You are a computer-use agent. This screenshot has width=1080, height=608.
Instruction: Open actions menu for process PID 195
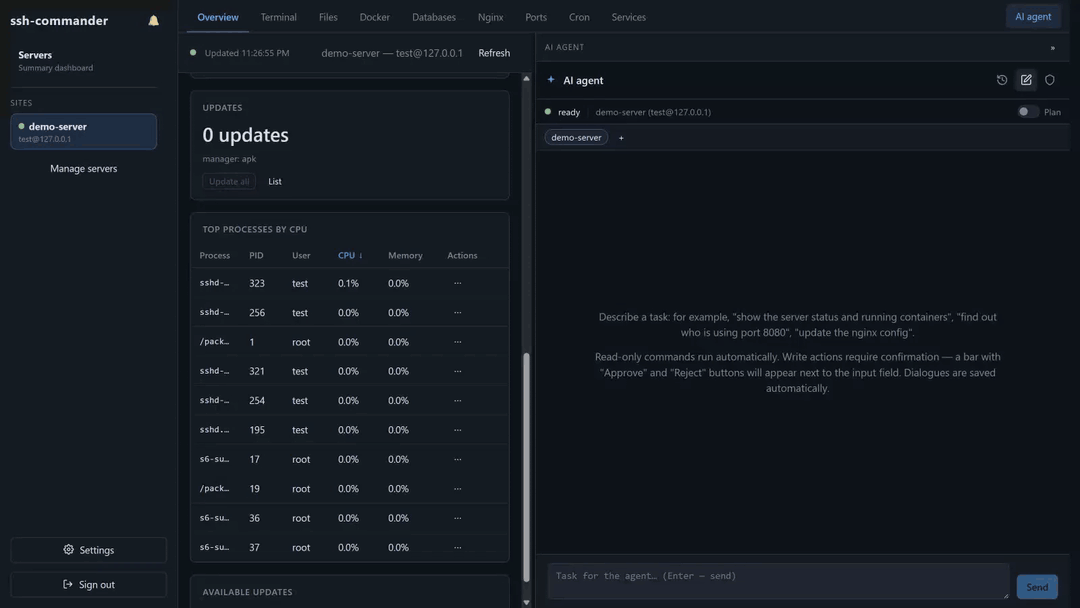tap(457, 430)
